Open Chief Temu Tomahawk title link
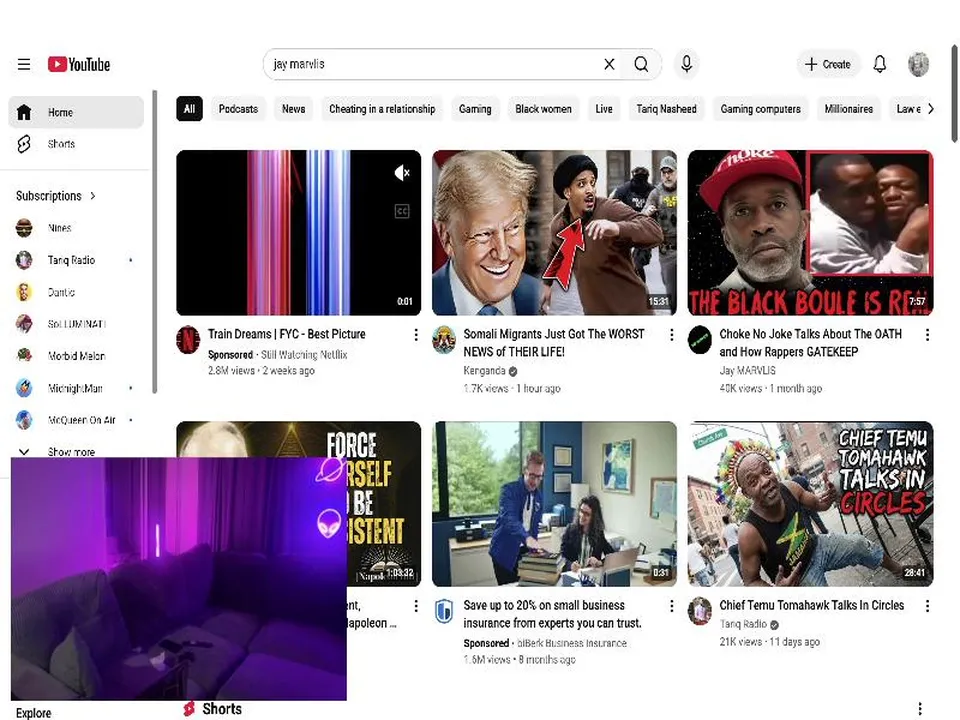 coord(812,606)
